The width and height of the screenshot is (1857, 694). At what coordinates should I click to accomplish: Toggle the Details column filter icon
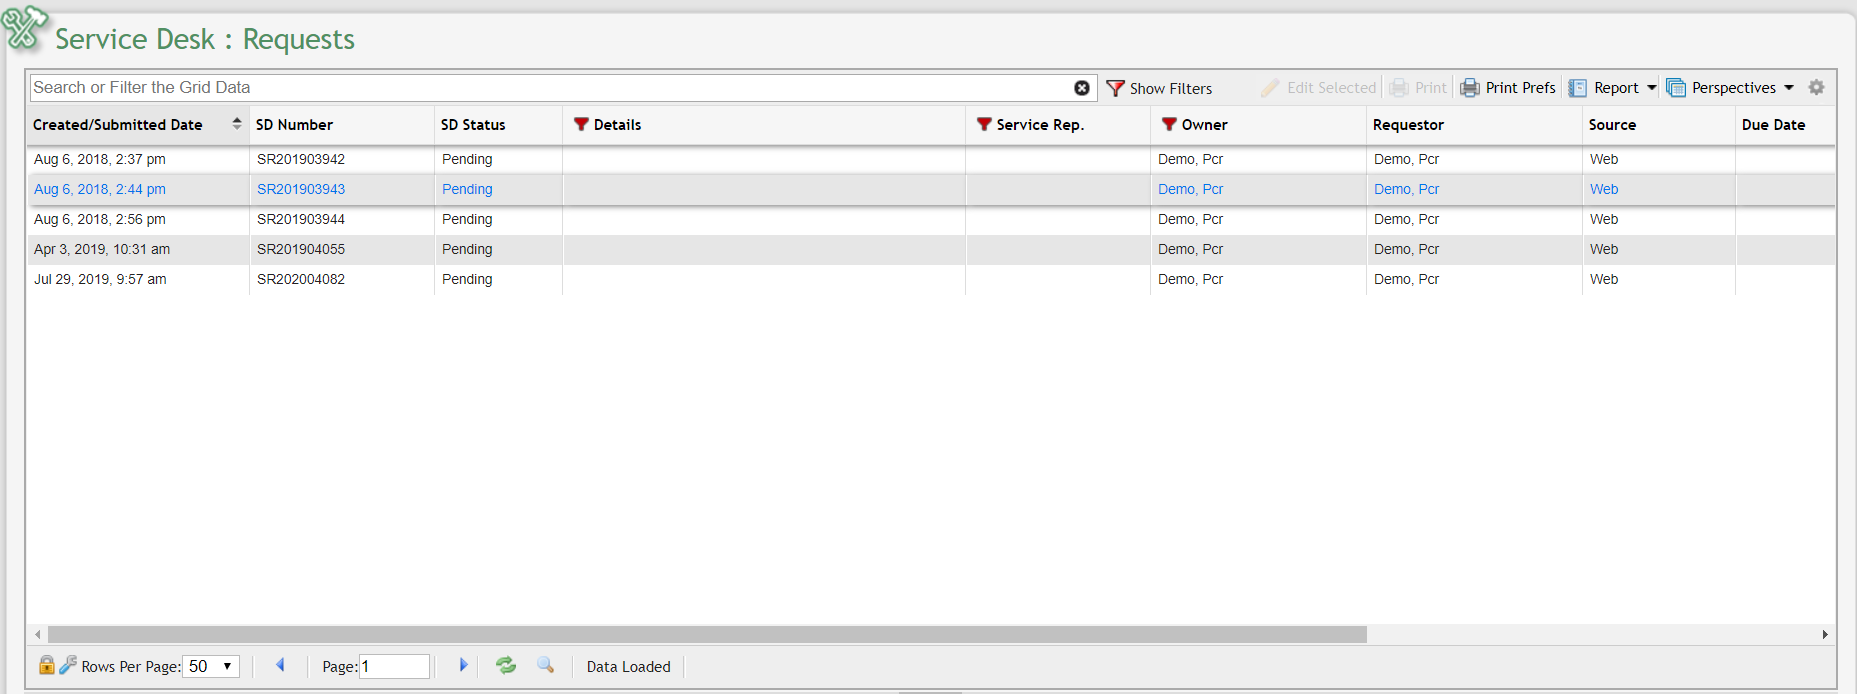pos(581,125)
